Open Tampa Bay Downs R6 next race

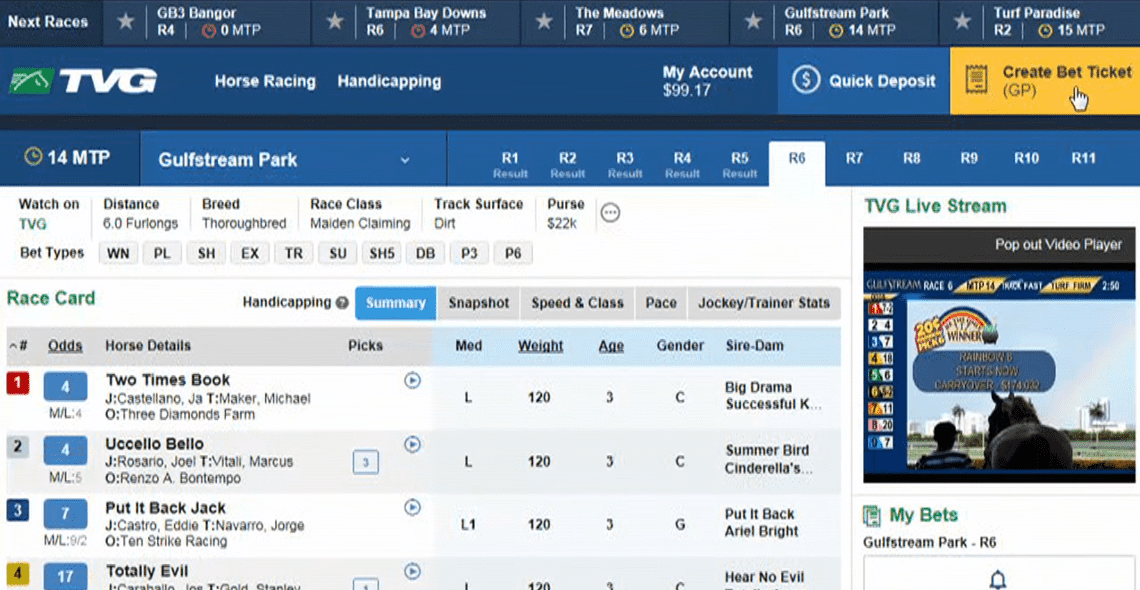click(x=416, y=23)
